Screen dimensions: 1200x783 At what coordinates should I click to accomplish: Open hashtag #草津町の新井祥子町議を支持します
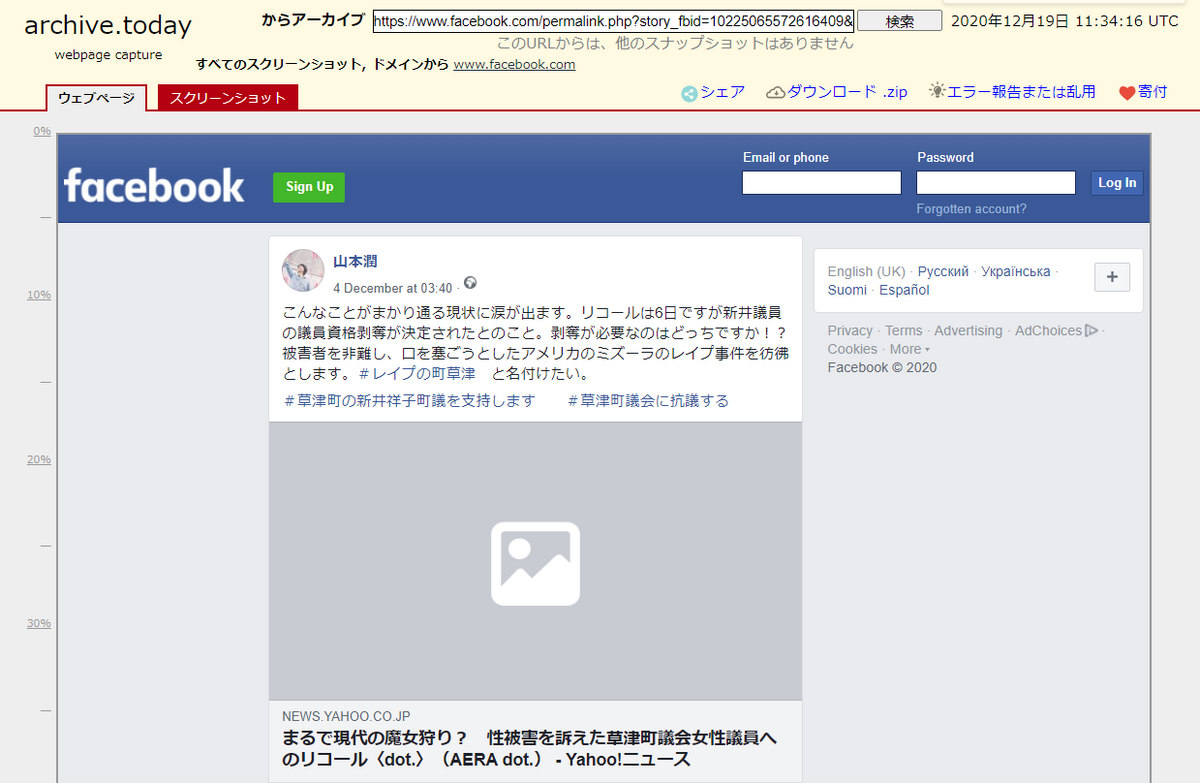pos(410,400)
